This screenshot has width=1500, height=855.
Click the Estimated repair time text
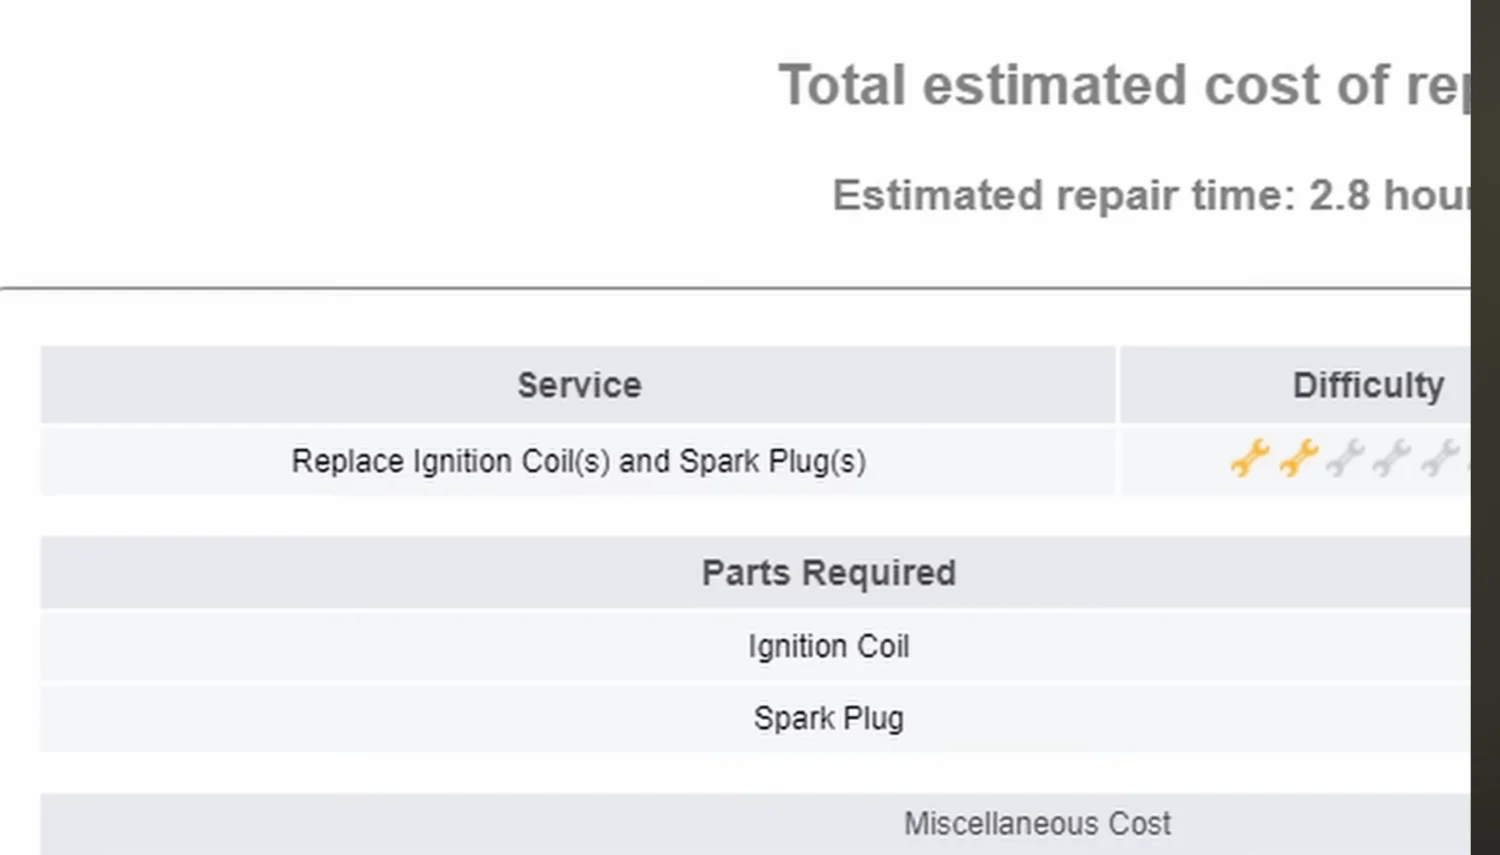coord(1151,195)
